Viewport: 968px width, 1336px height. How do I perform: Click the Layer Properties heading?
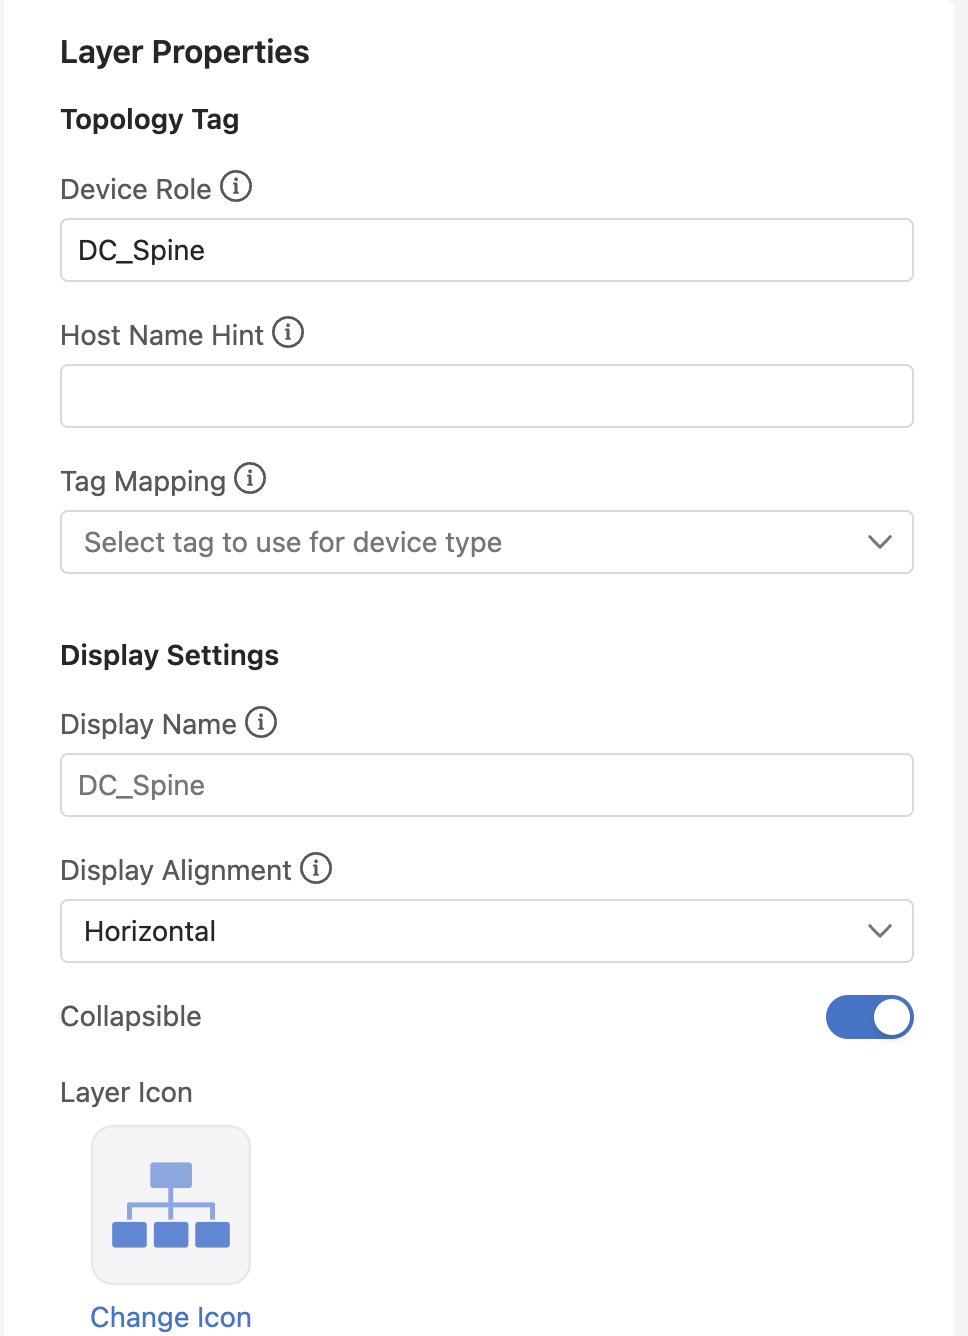pos(185,52)
